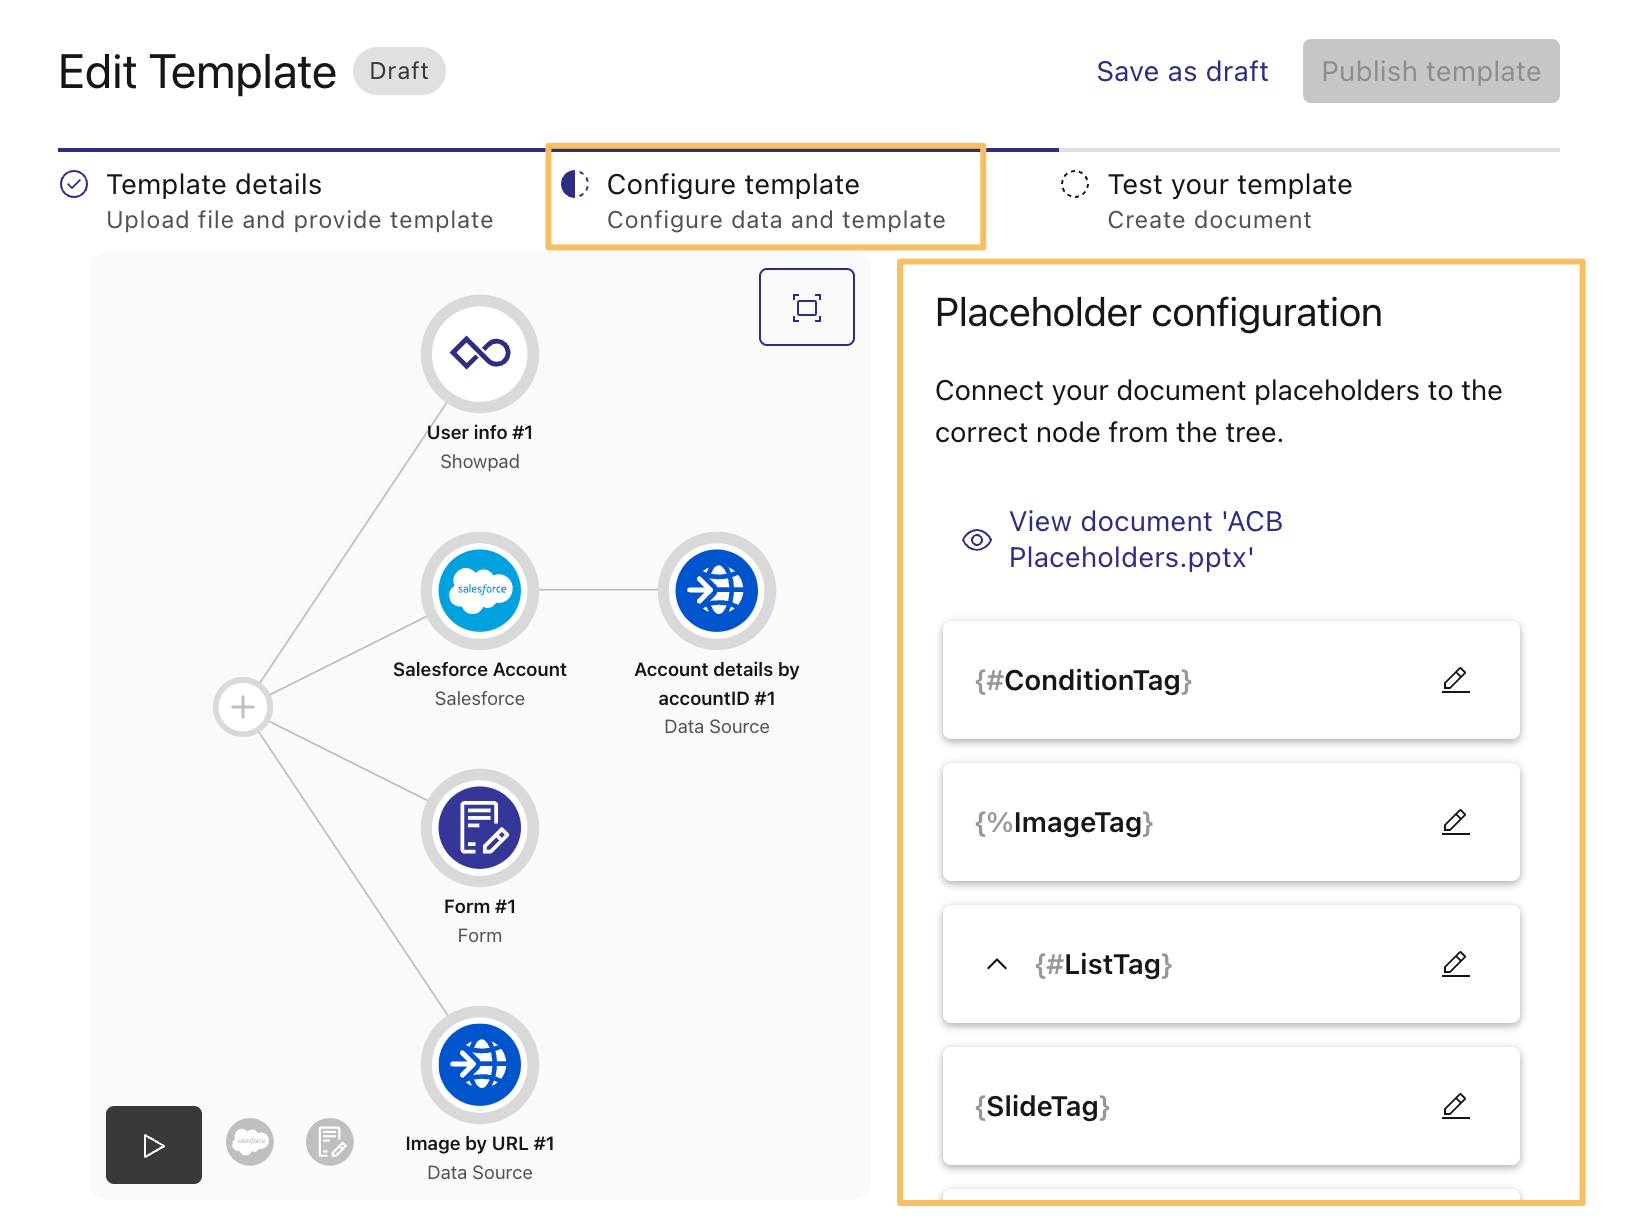Image resolution: width=1634 pixels, height=1218 pixels.
Task: Edit the {#ConditionTag} placeholder with pencil icon
Action: (1455, 680)
